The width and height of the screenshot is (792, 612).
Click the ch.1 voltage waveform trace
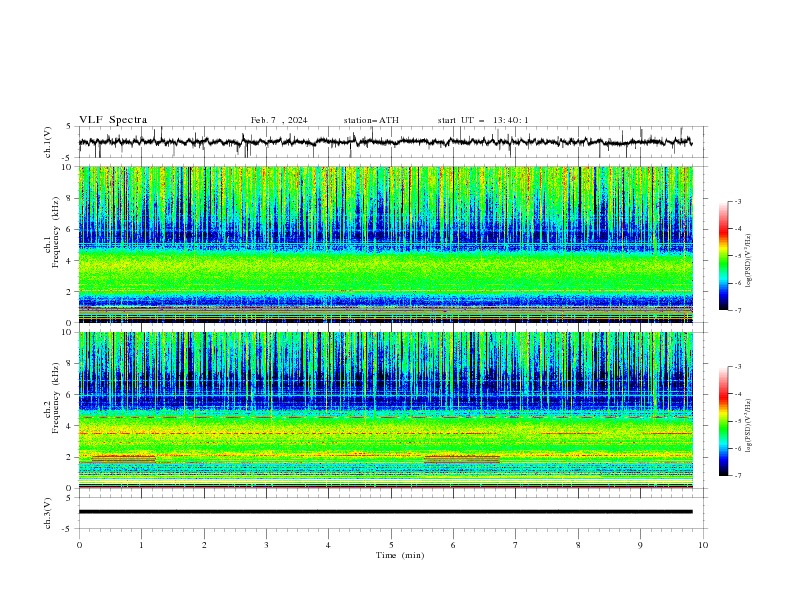pyautogui.click(x=385, y=142)
